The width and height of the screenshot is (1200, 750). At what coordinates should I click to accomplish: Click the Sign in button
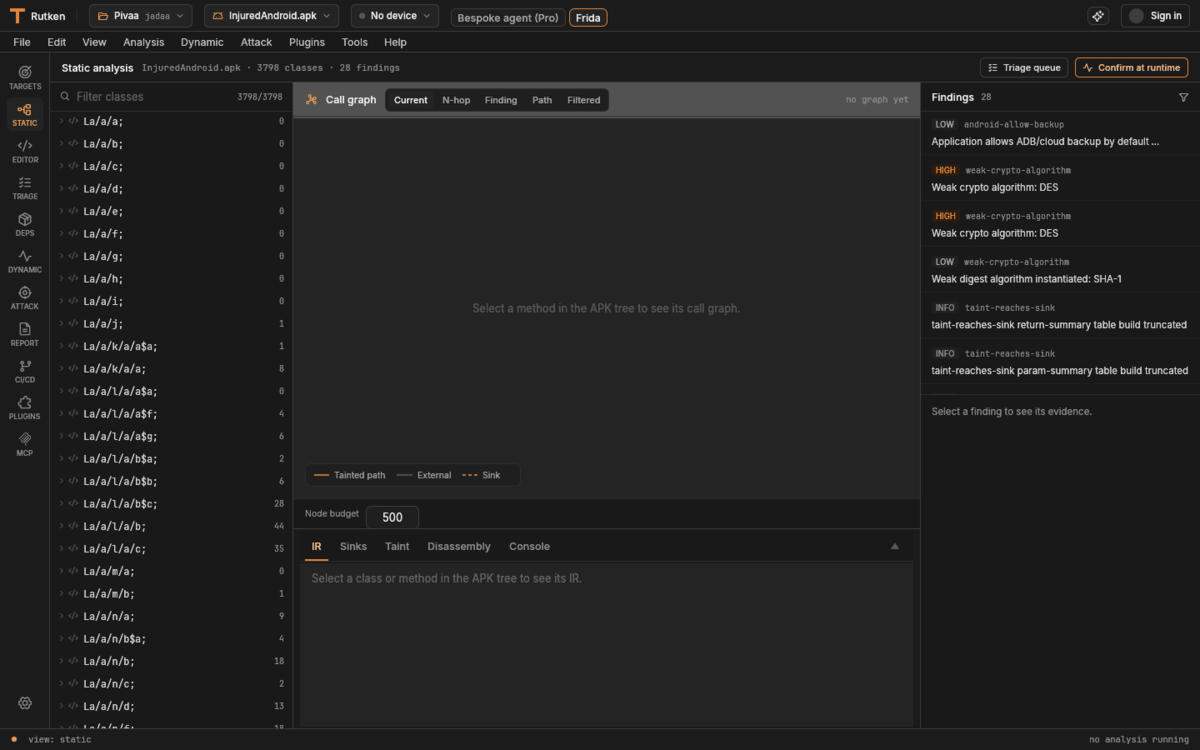coord(1155,16)
